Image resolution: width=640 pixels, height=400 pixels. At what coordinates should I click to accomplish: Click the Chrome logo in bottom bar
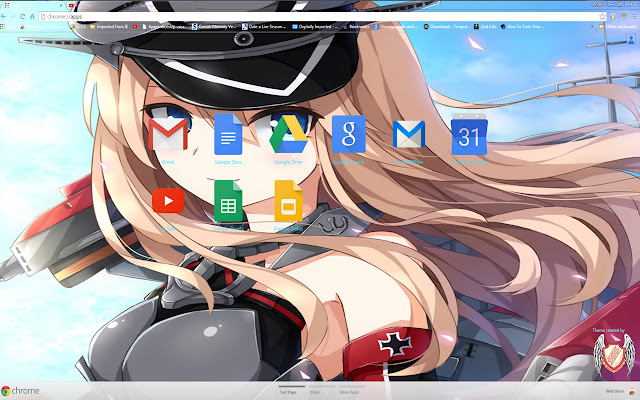(20, 391)
